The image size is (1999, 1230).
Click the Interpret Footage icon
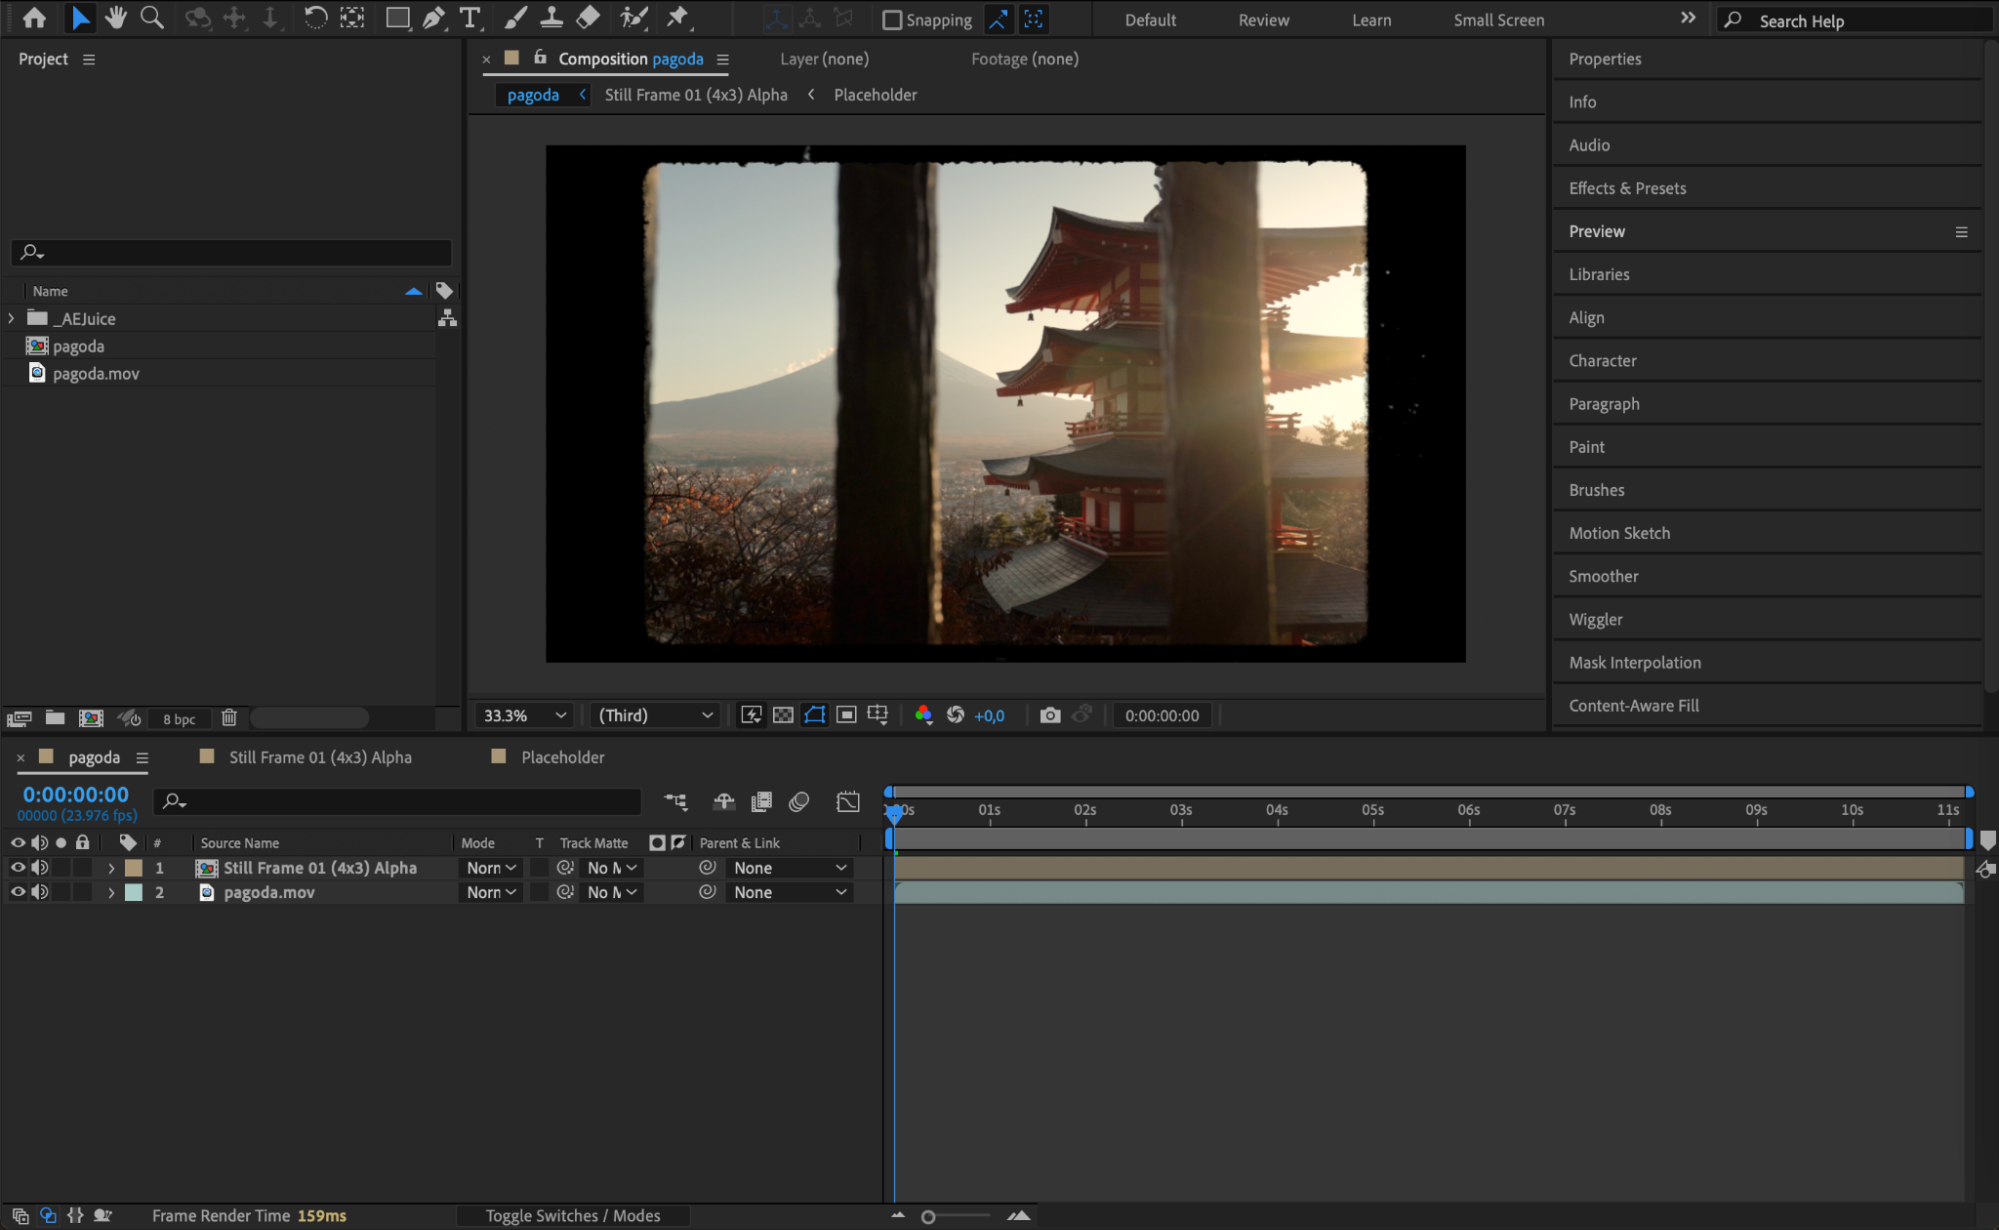(19, 718)
